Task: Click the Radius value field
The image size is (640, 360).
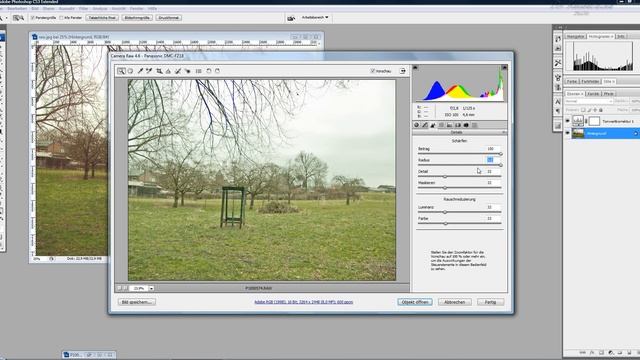Action: pos(492,160)
